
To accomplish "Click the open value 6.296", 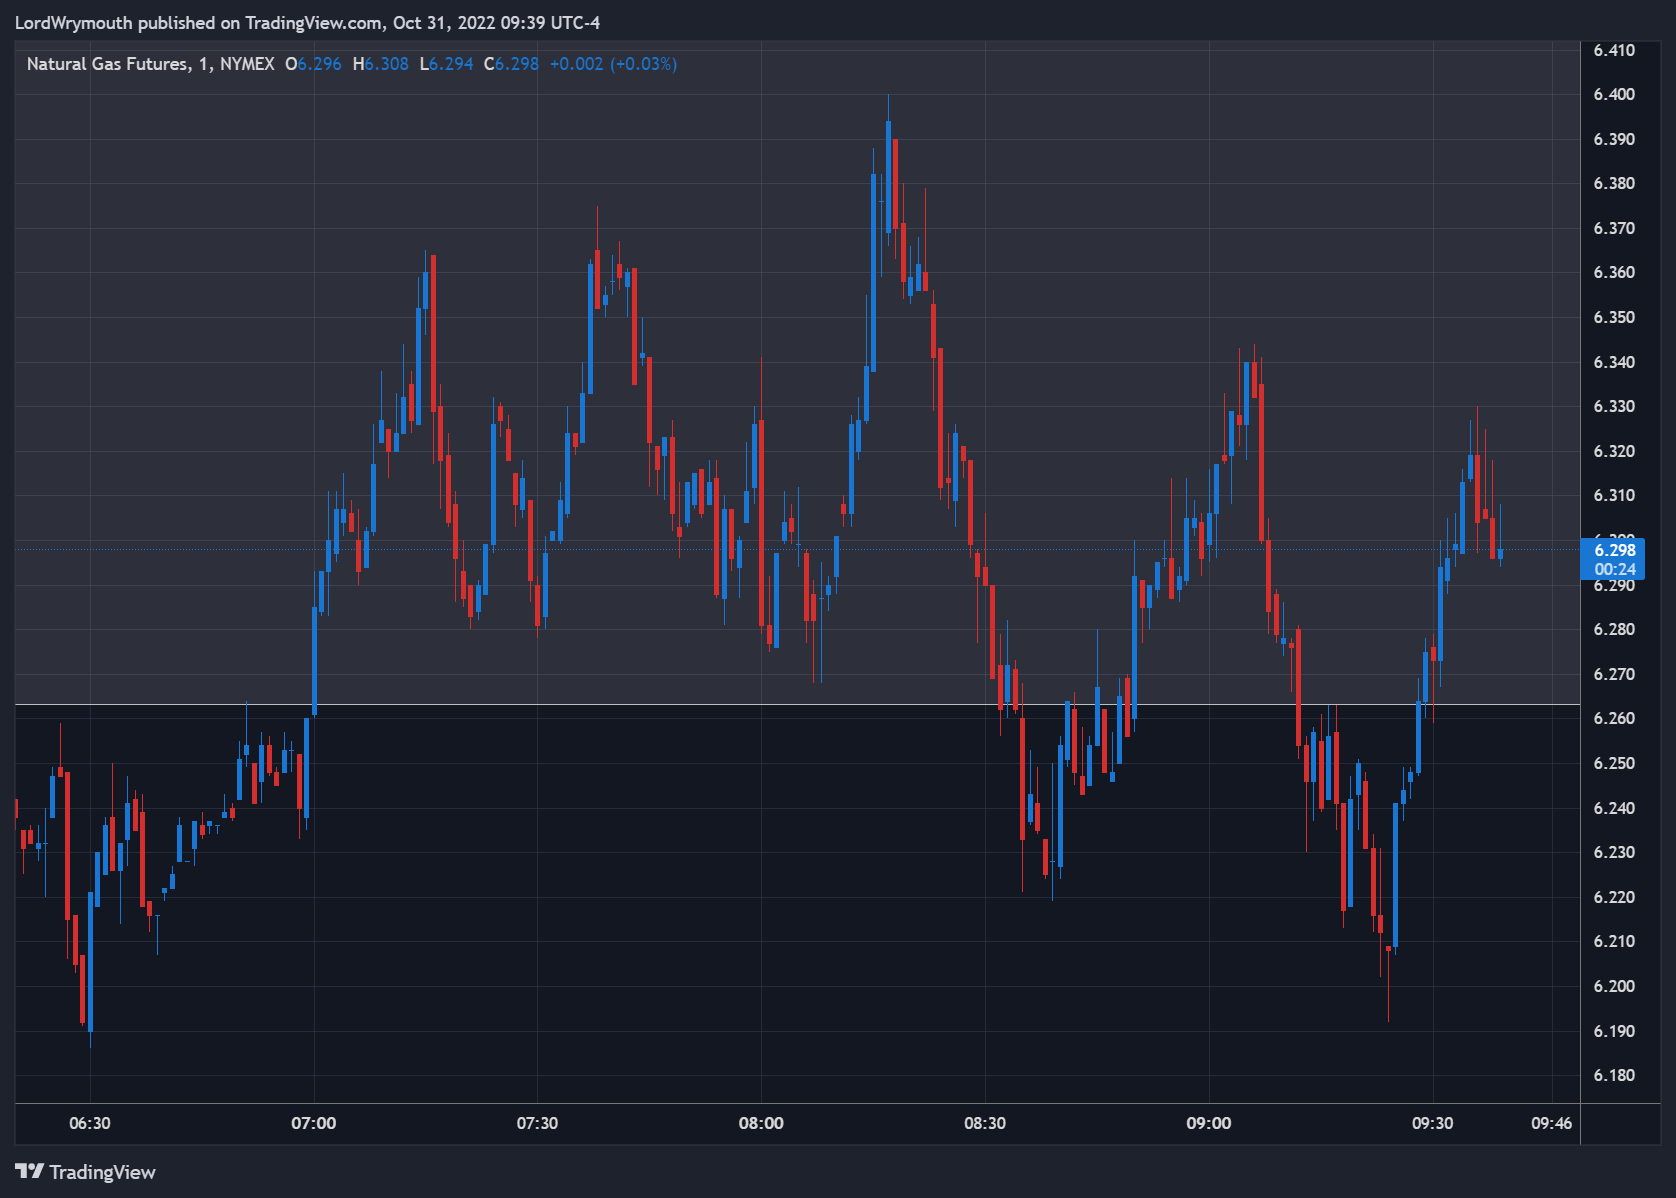I will pyautogui.click(x=319, y=64).
